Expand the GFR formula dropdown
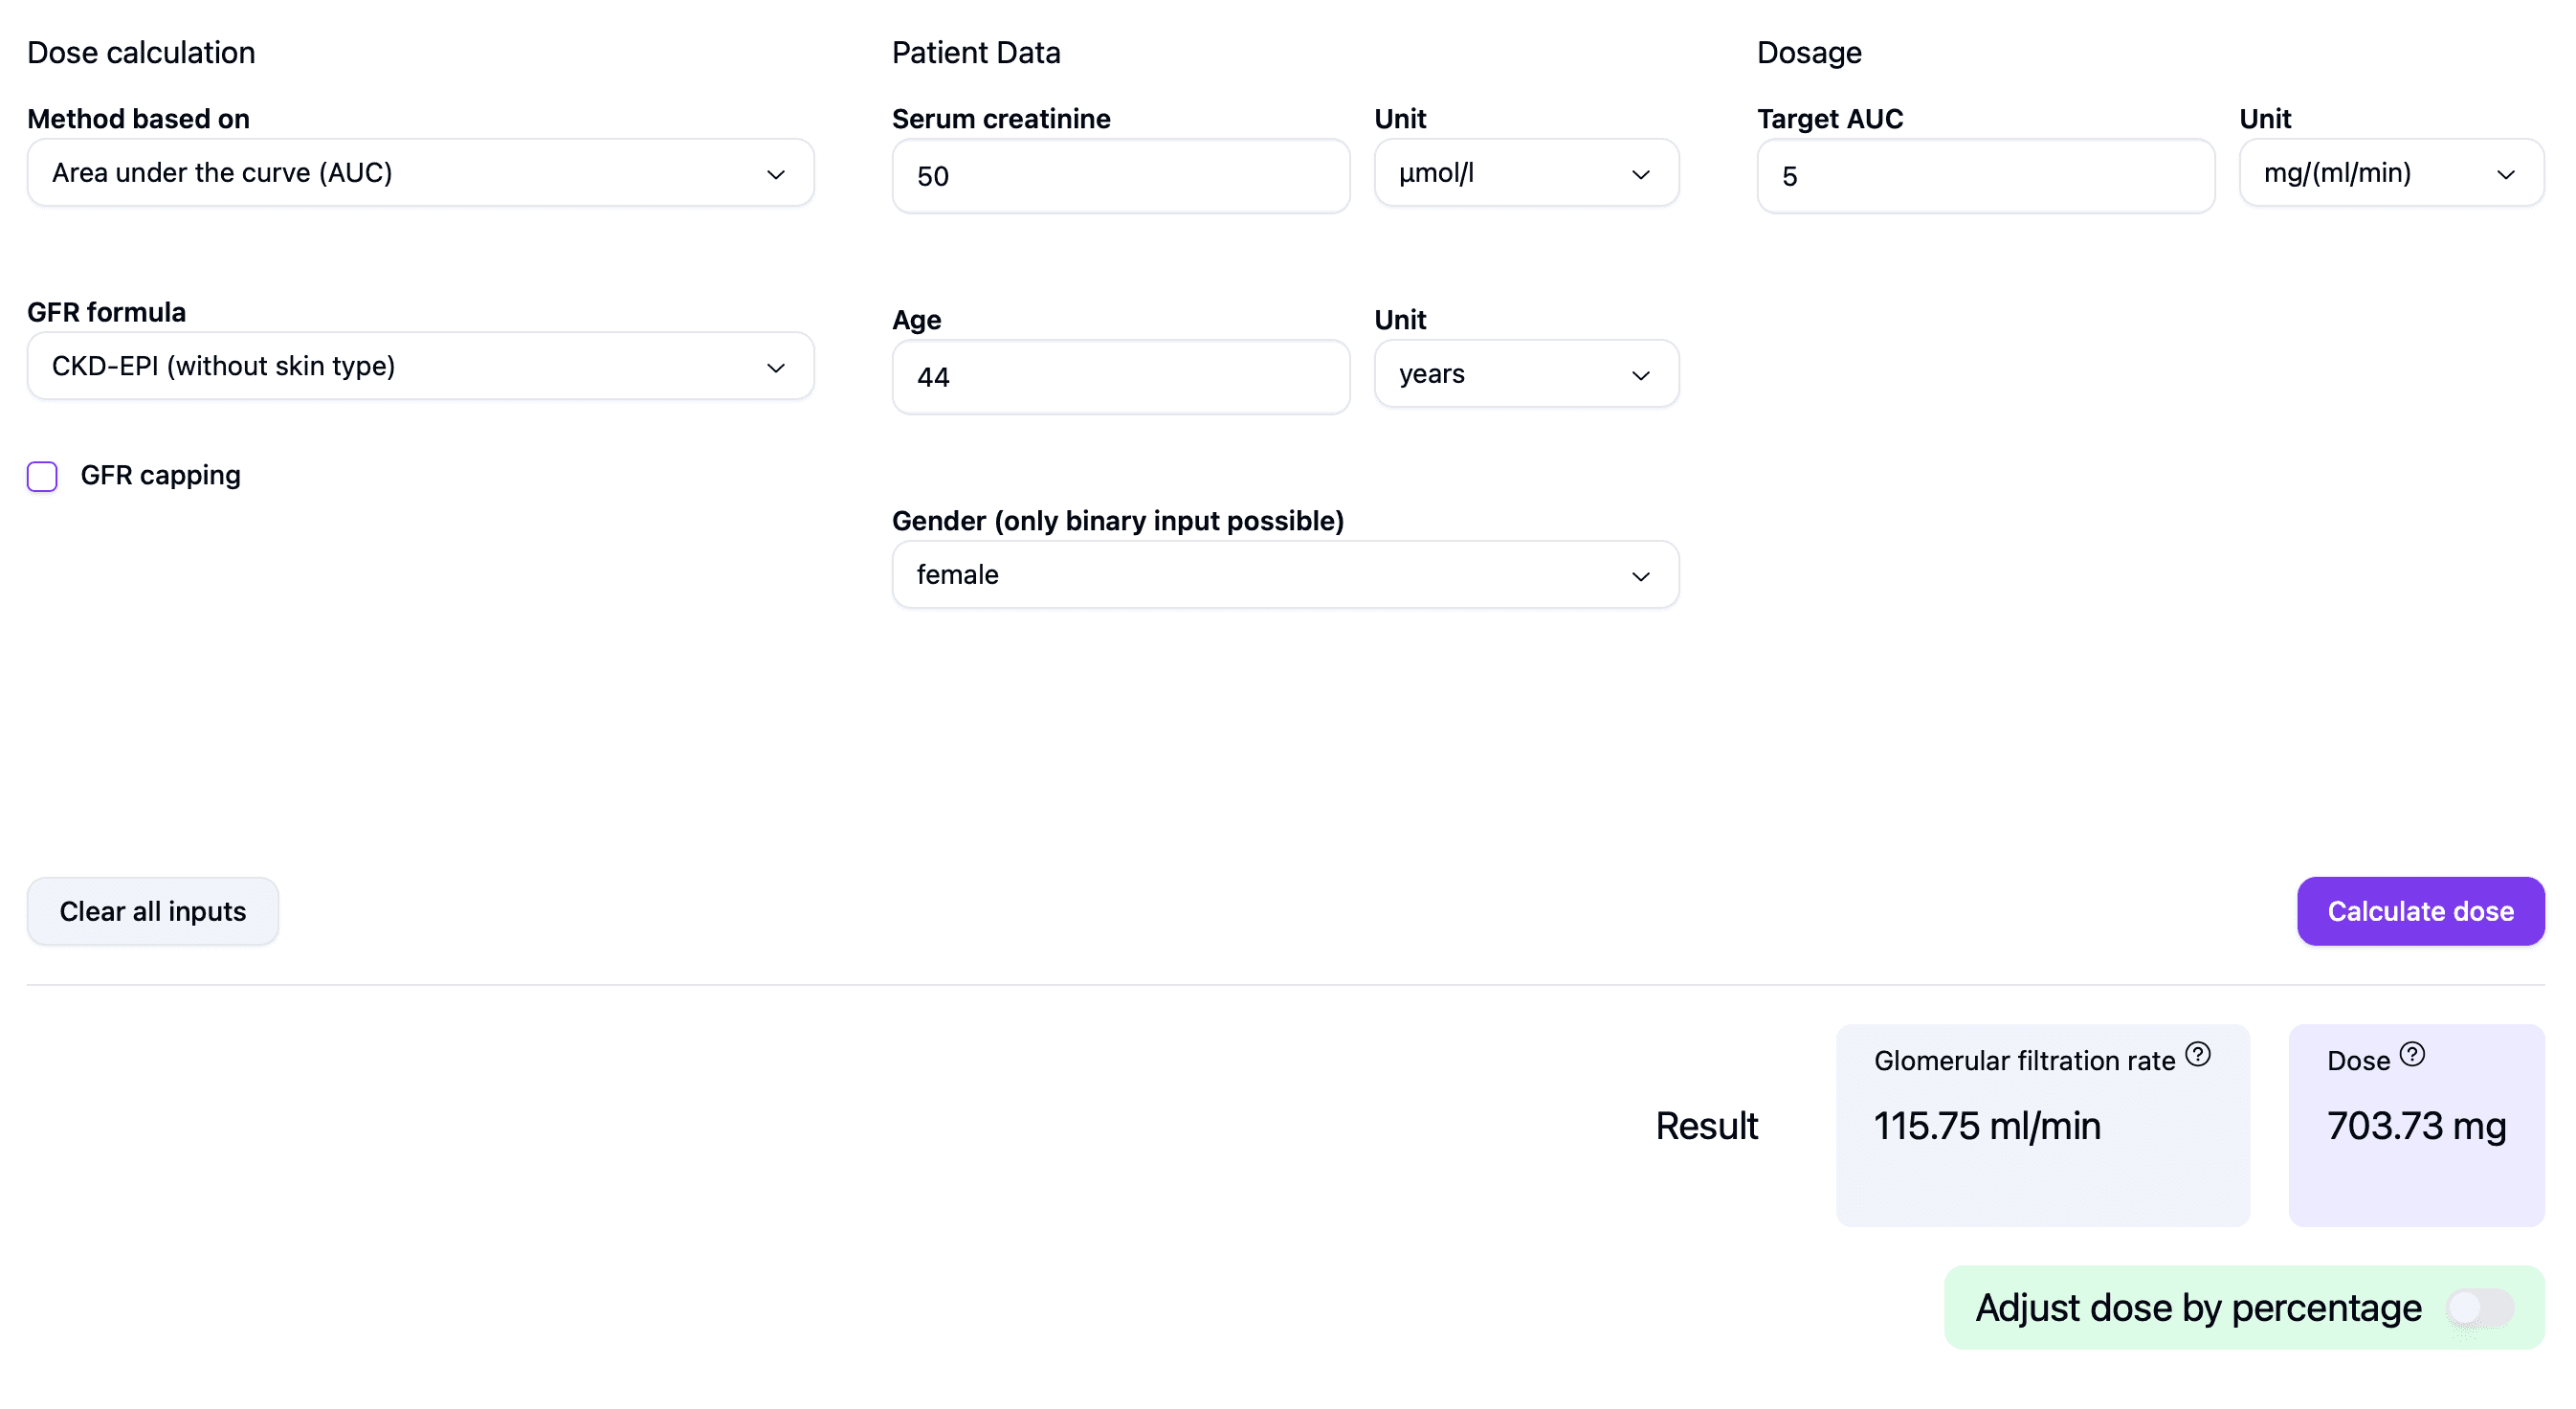Screen dimensions: 2576x1409 coord(420,366)
